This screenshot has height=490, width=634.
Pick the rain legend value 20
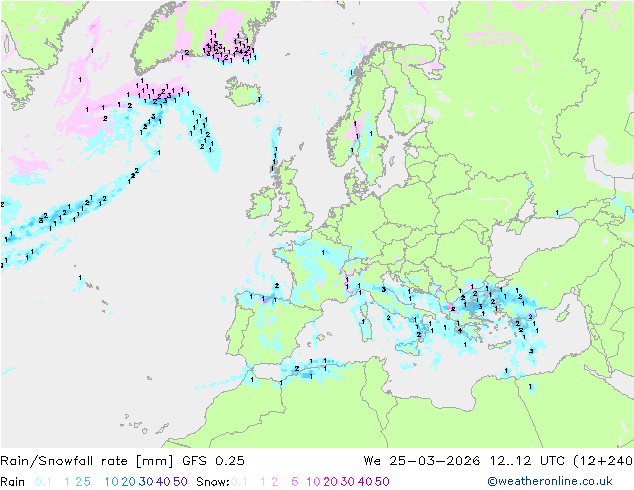click(x=128, y=482)
